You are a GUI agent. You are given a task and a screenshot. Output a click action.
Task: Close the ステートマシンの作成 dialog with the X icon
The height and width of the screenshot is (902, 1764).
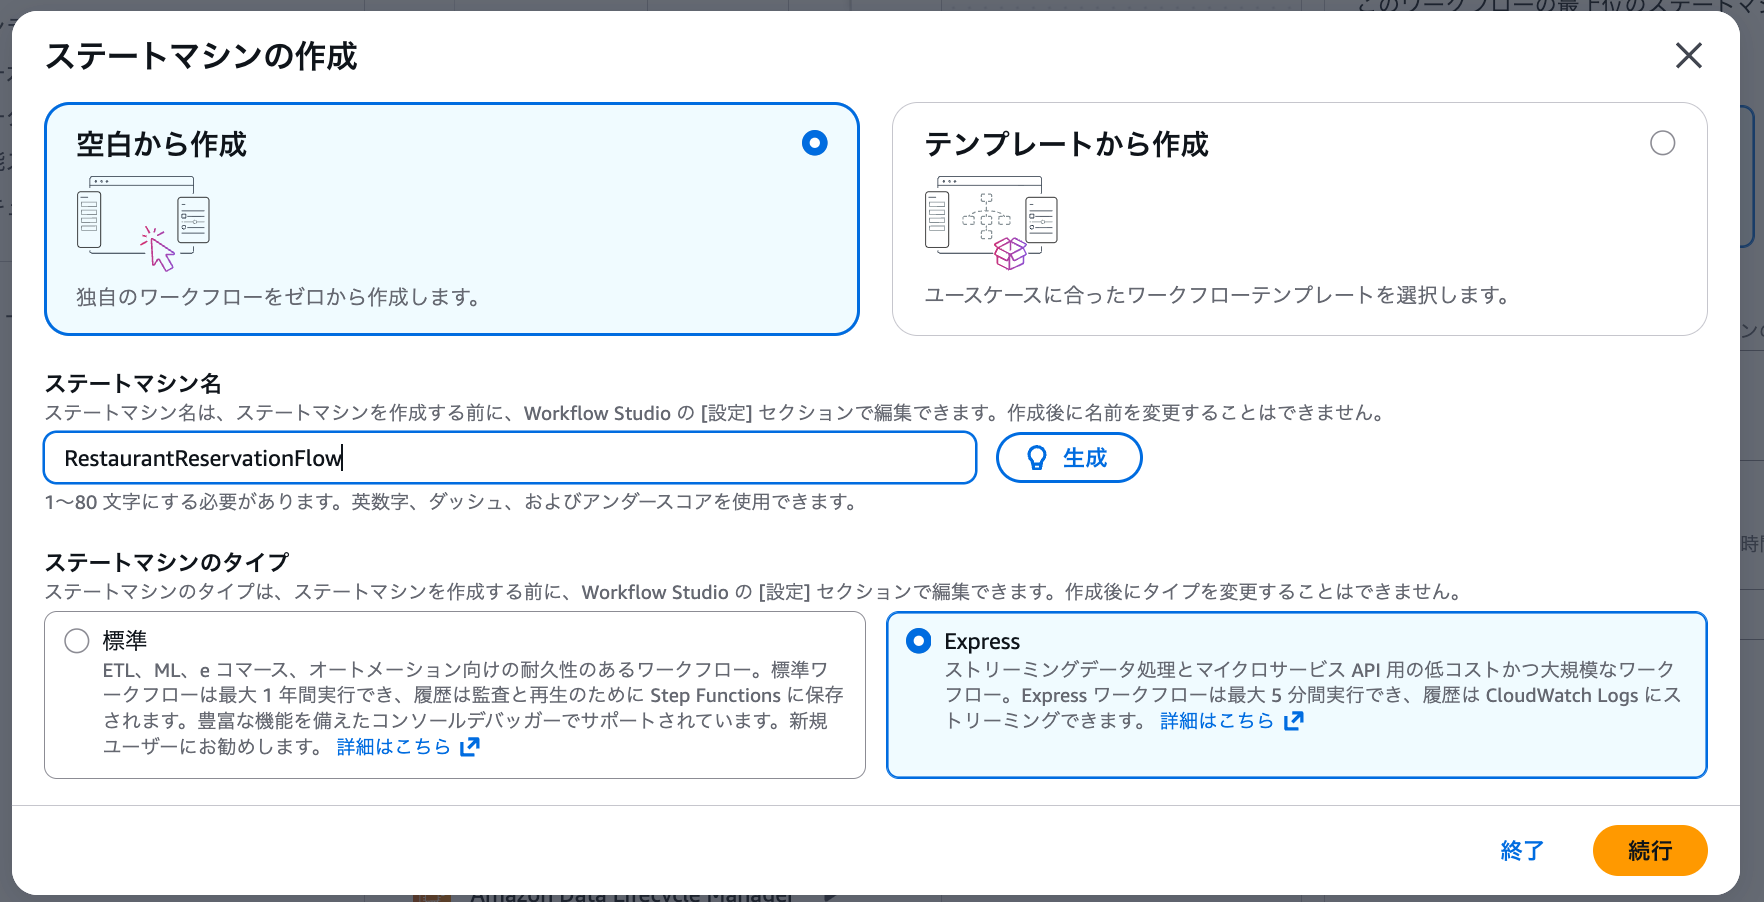point(1688,56)
